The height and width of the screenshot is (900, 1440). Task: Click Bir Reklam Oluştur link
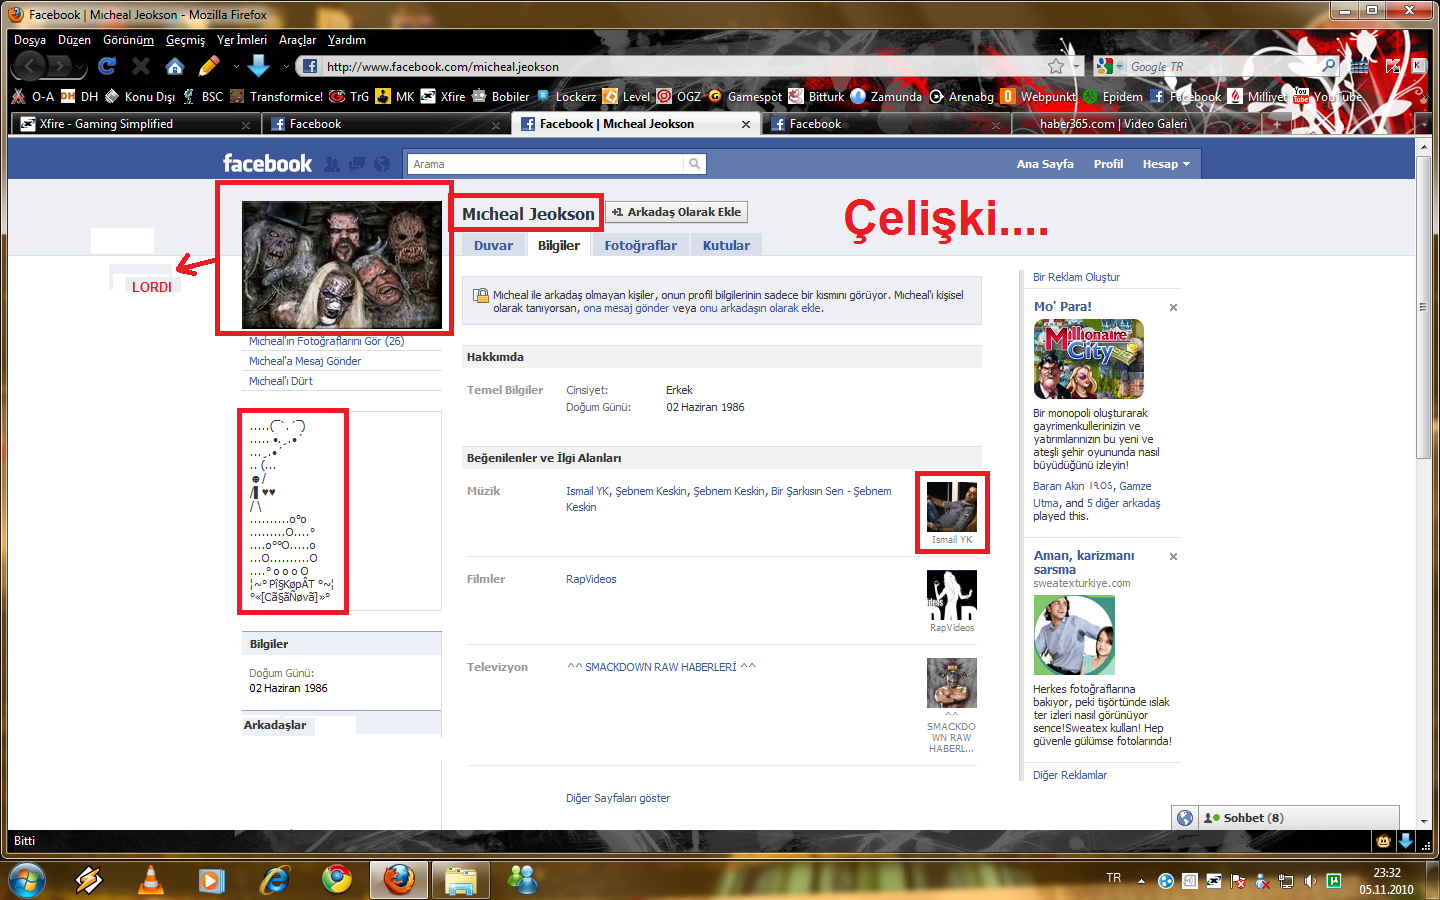(1076, 277)
